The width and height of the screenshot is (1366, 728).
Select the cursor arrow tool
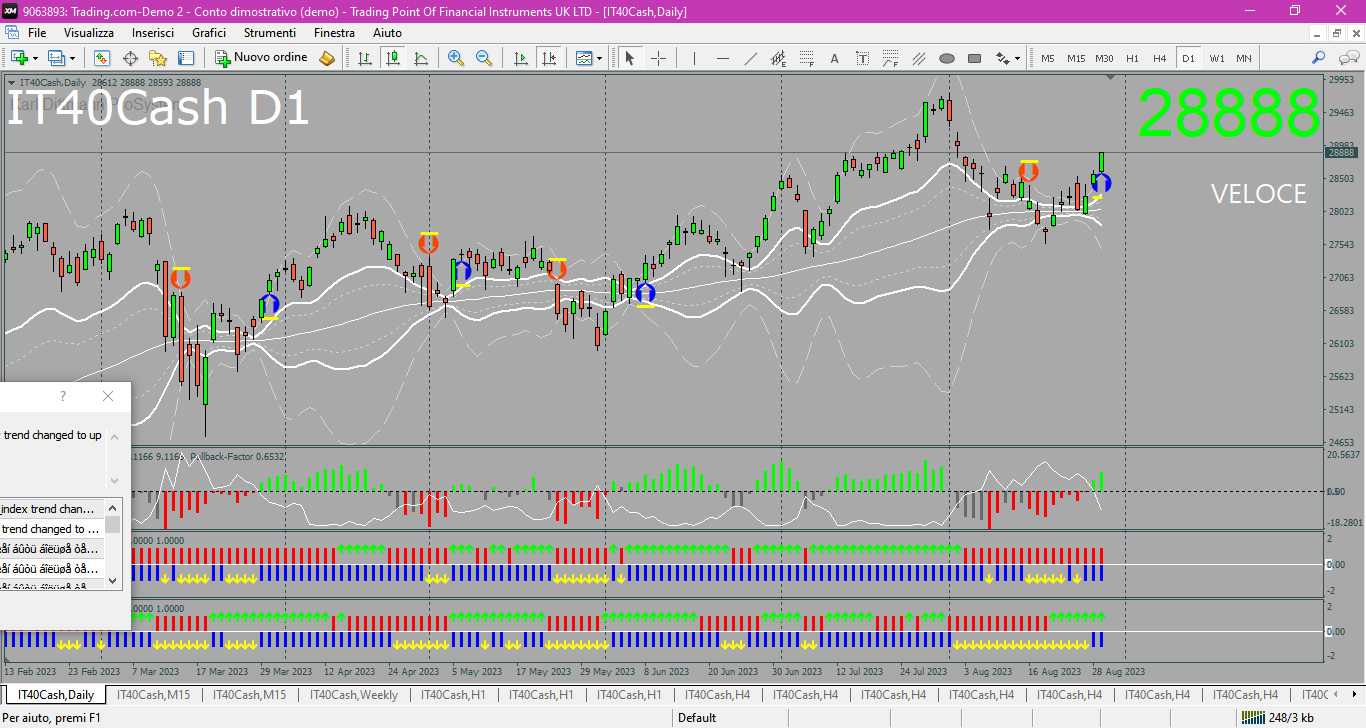[x=630, y=58]
